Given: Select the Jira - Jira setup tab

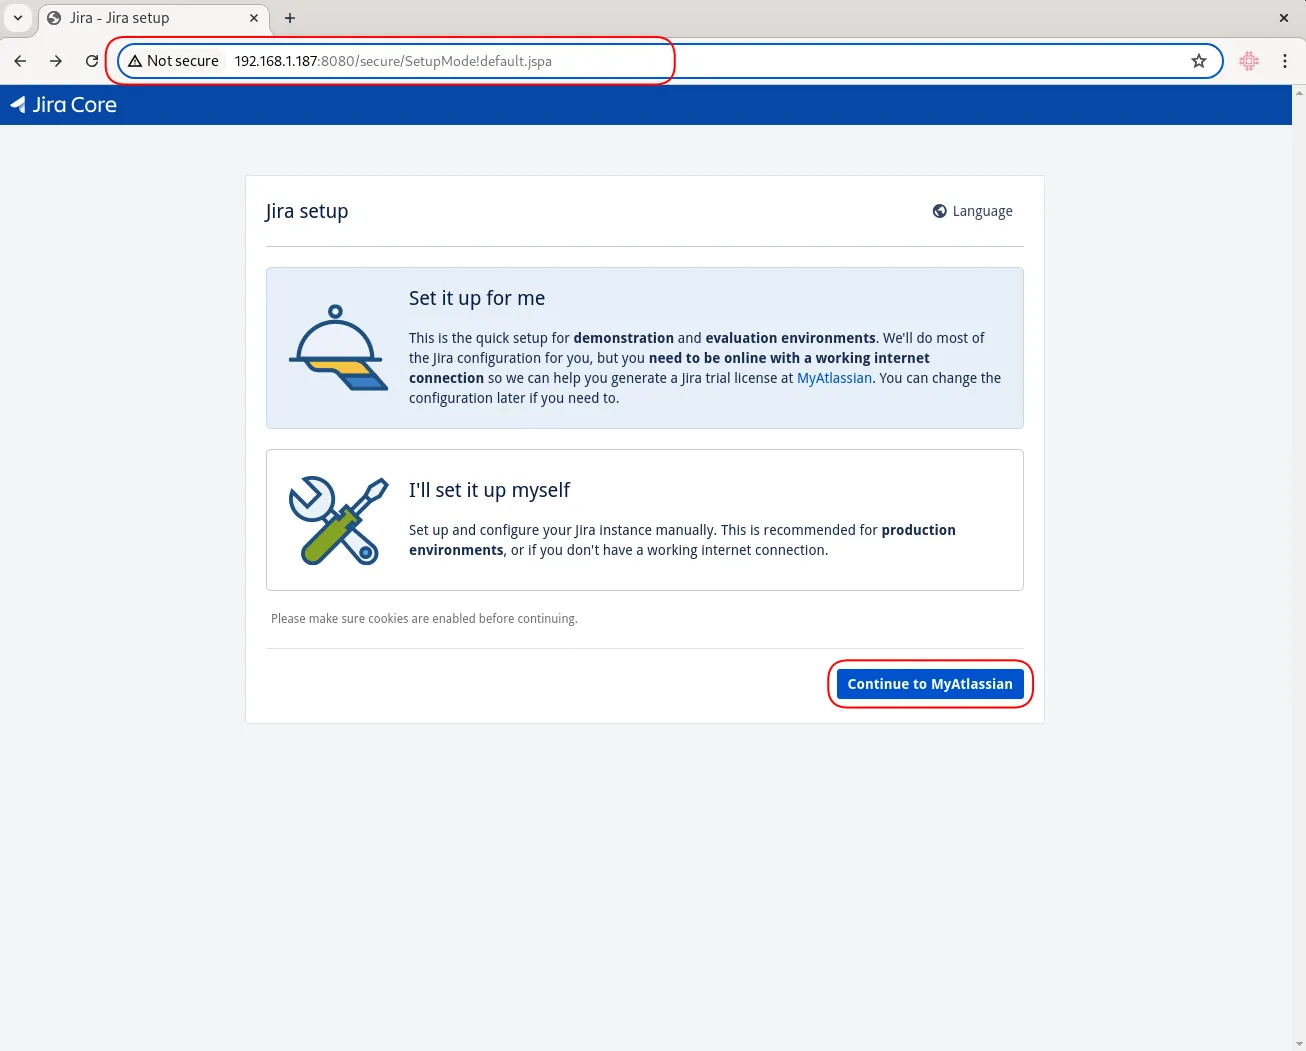Looking at the screenshot, I should (155, 18).
